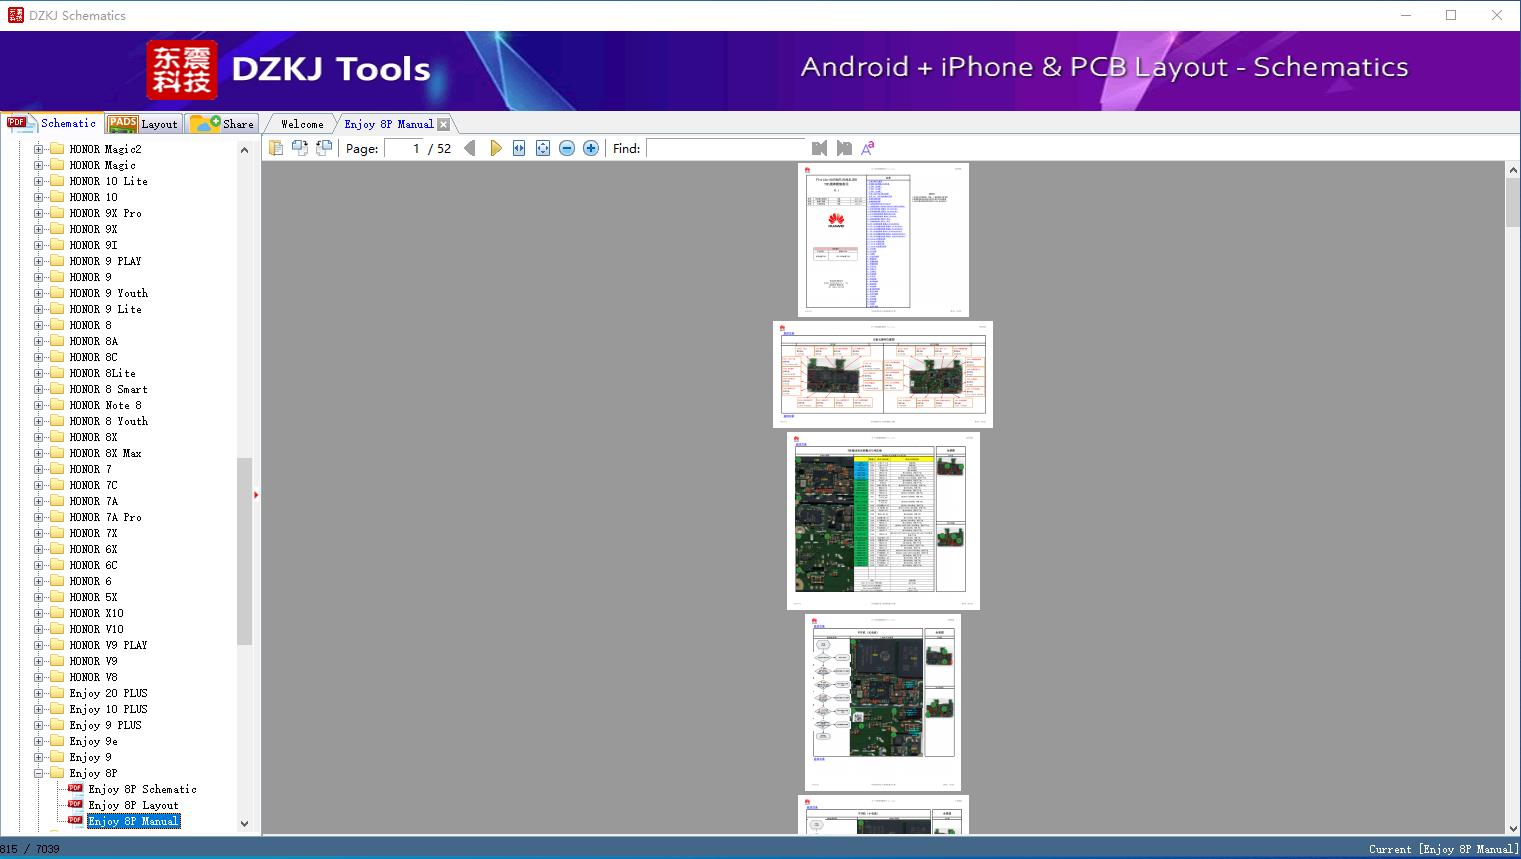Image resolution: width=1521 pixels, height=859 pixels.
Task: Expand the HONOR 9X Pro folder
Action: [38, 213]
